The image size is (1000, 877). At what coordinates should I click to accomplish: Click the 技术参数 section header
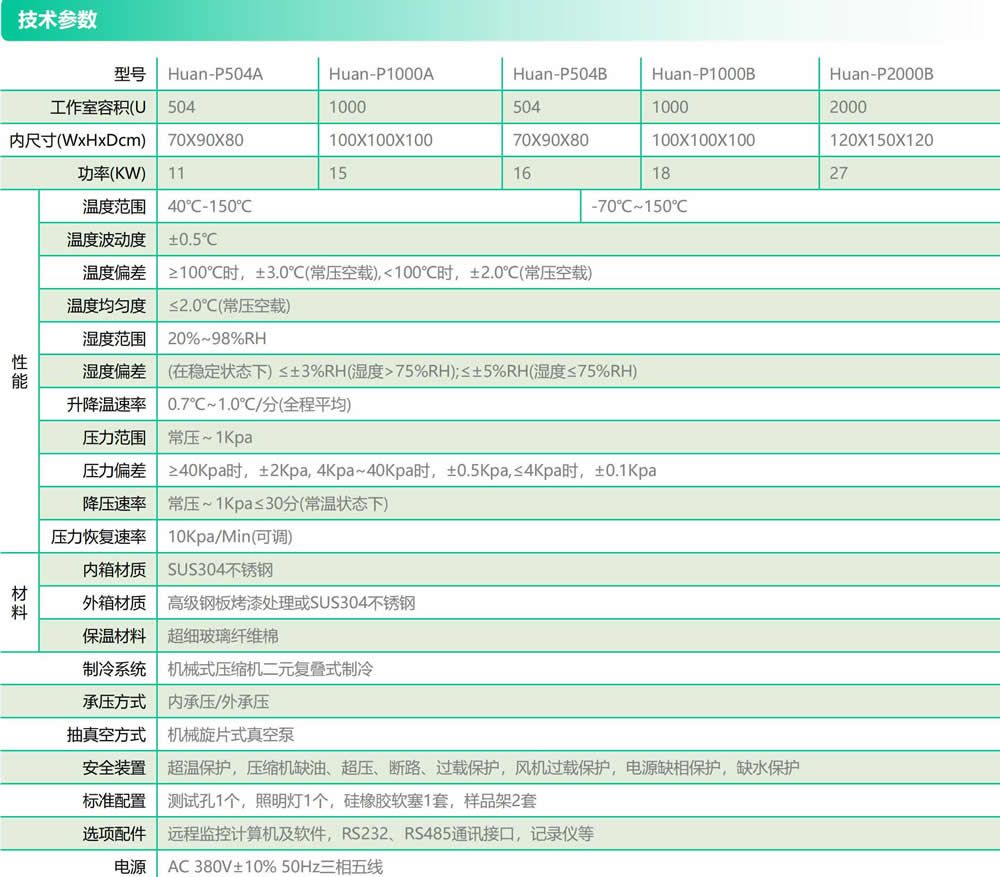tap(57, 20)
